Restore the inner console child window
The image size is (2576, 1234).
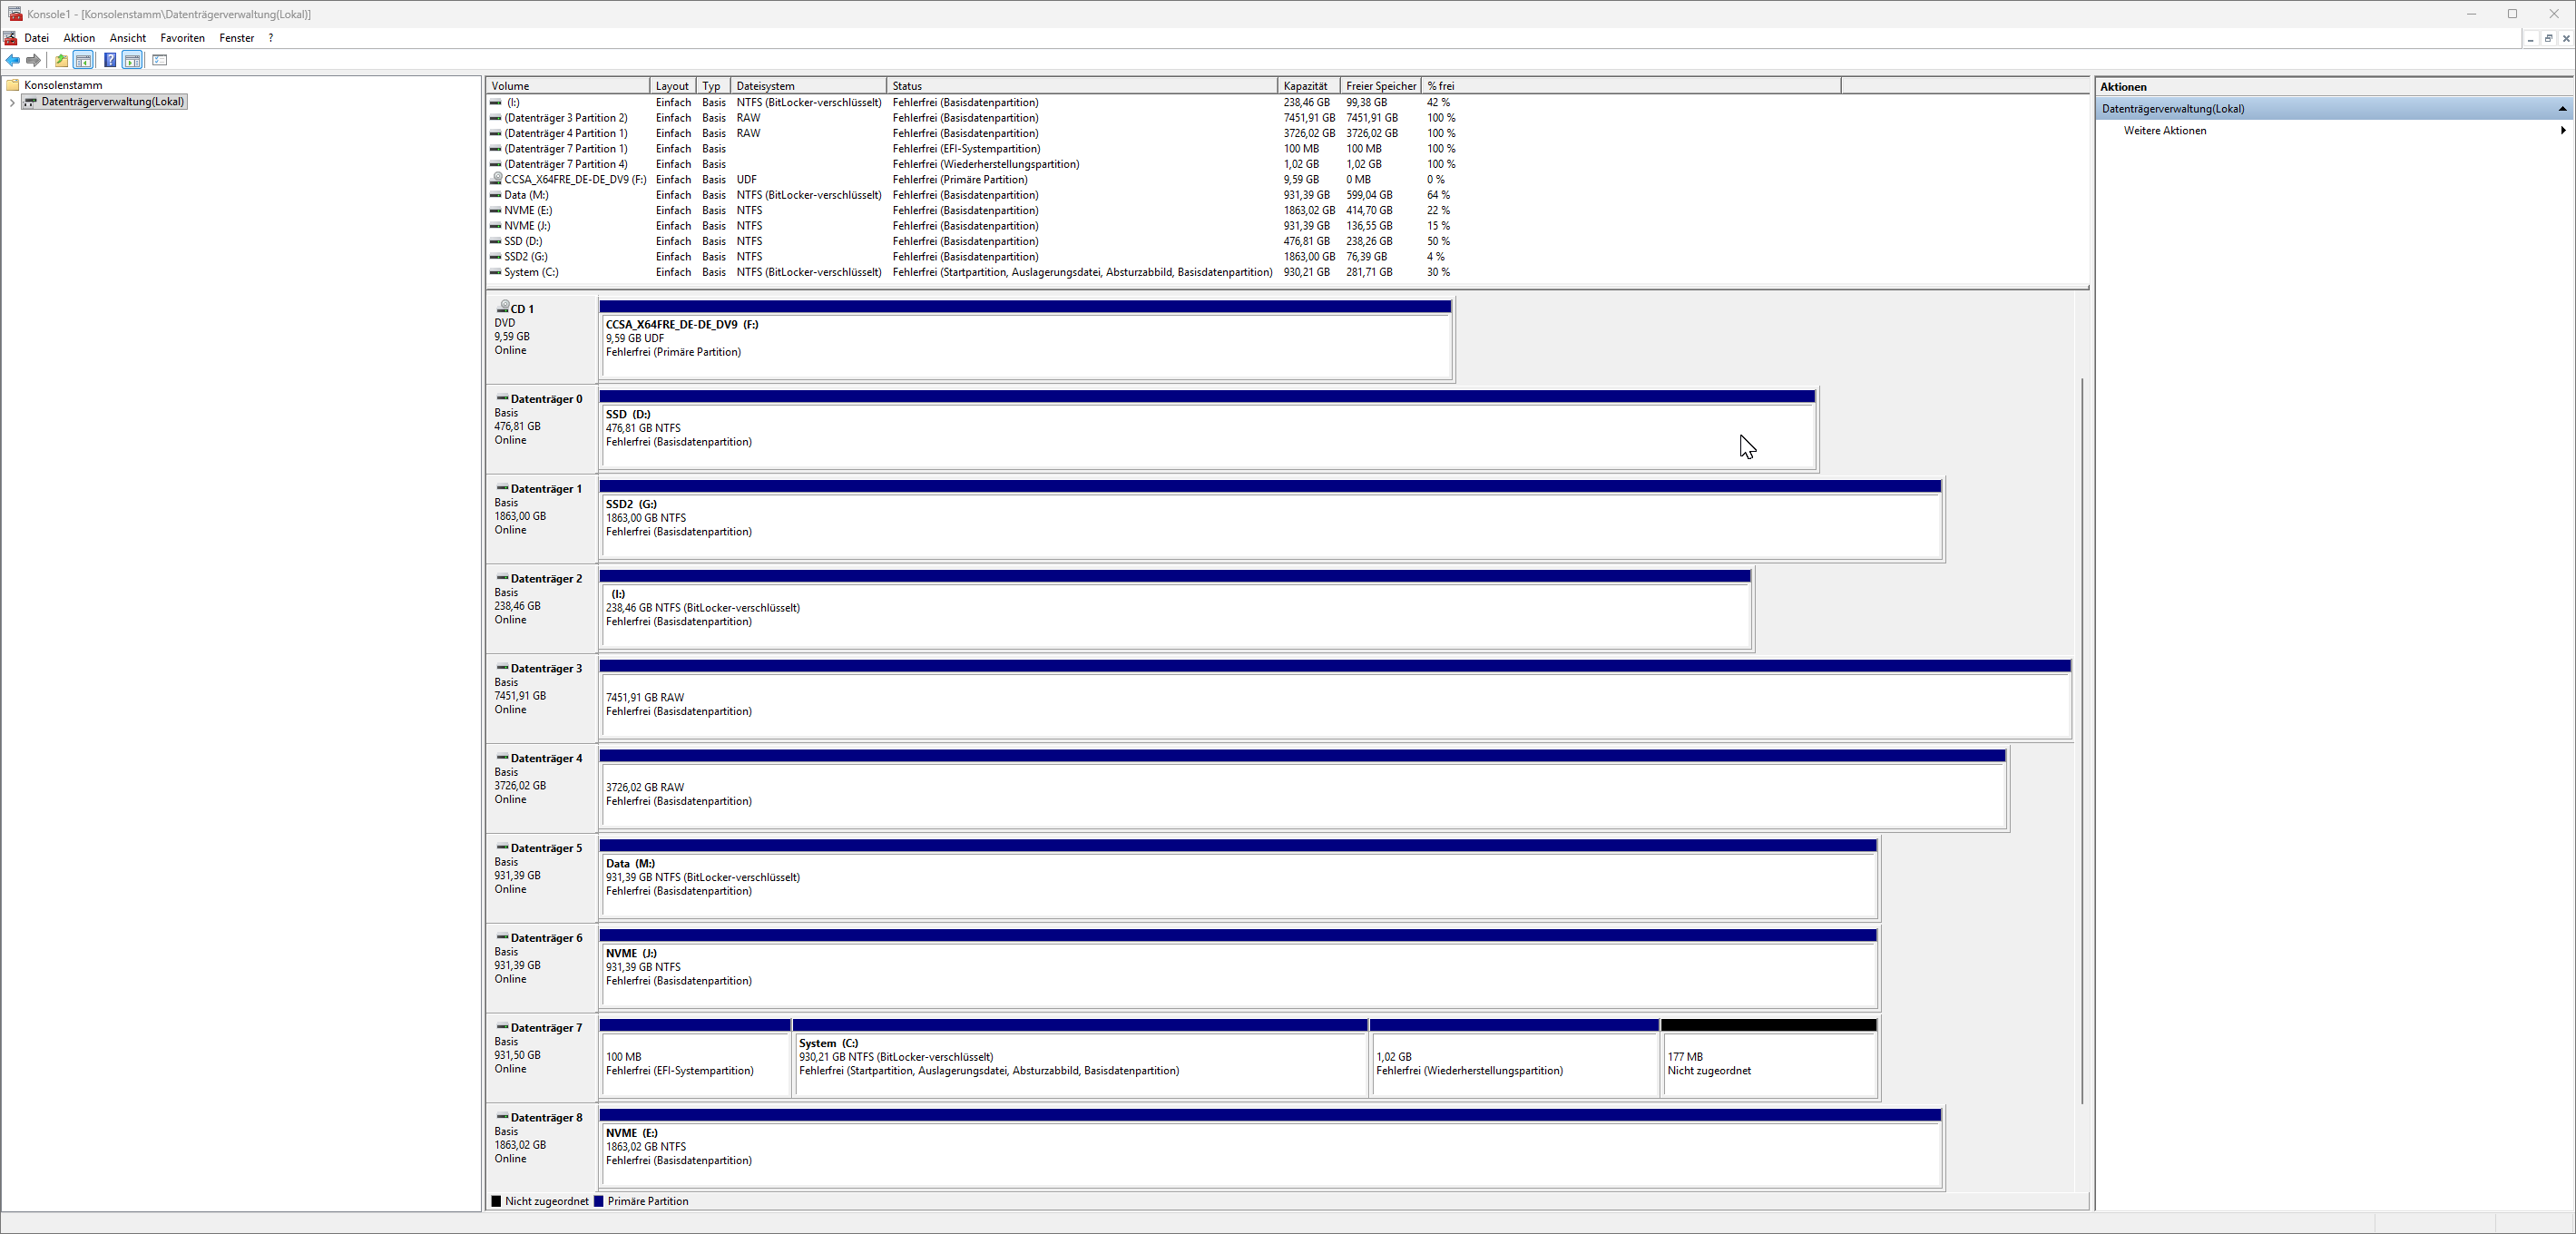(2548, 38)
